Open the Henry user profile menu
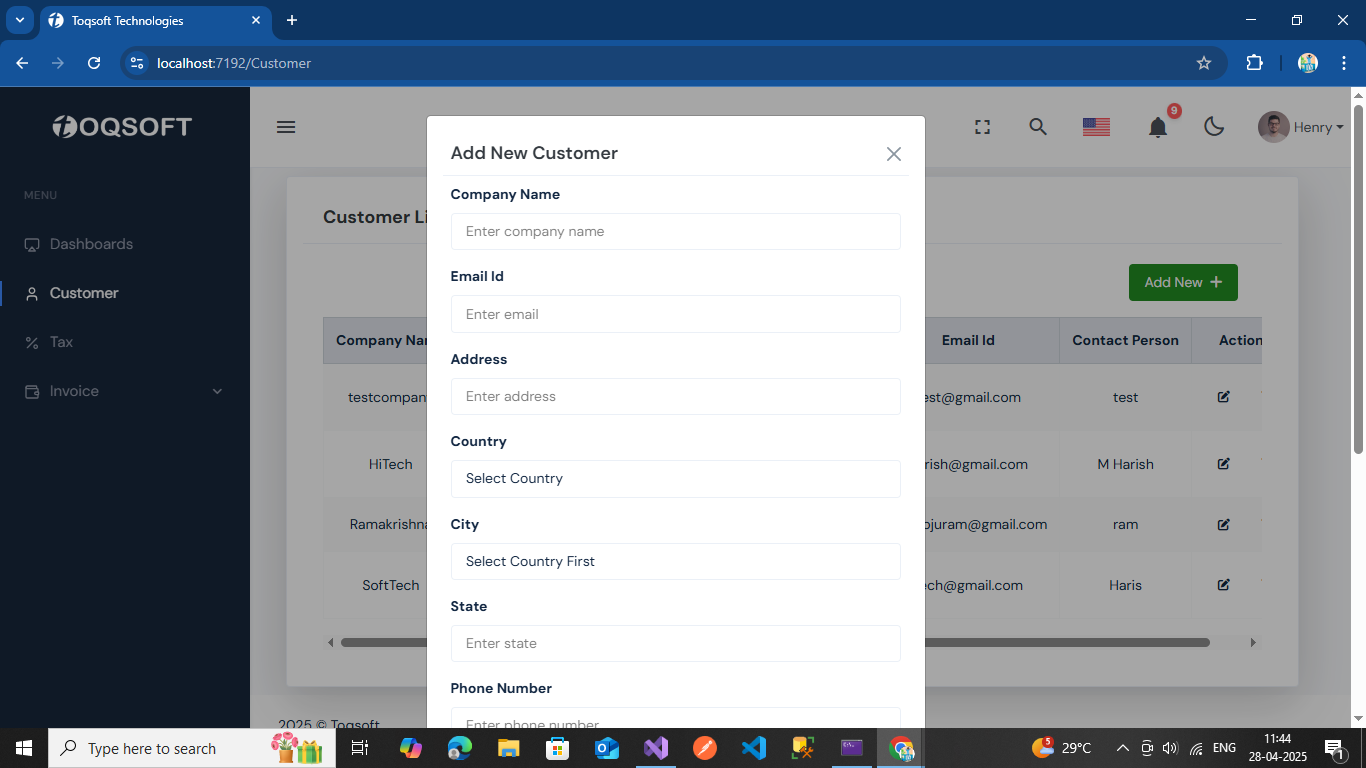The width and height of the screenshot is (1366, 768). pyautogui.click(x=1300, y=127)
